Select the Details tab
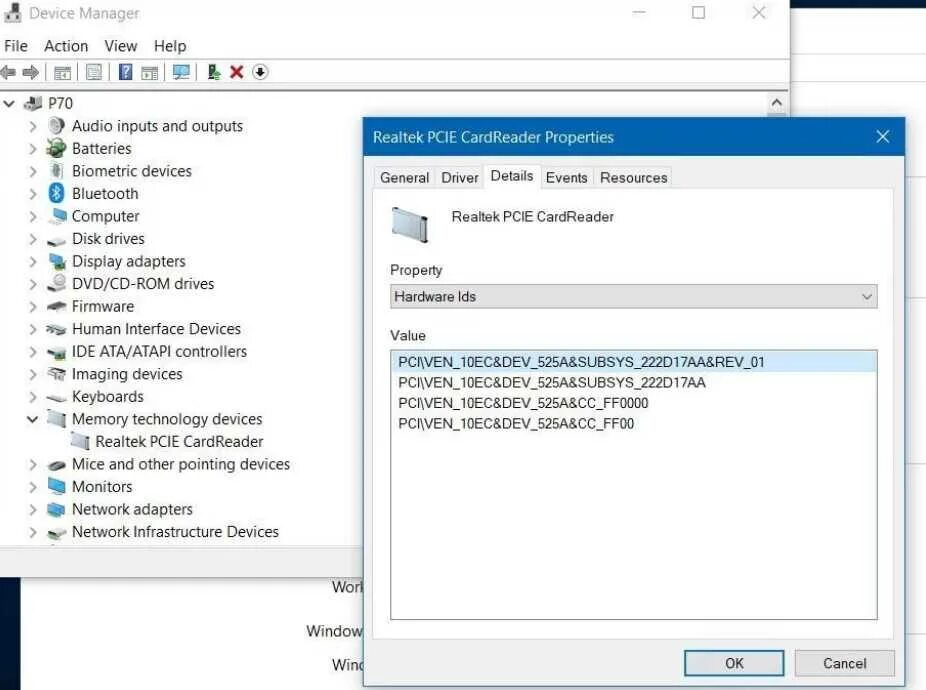926x690 pixels. pyautogui.click(x=512, y=176)
